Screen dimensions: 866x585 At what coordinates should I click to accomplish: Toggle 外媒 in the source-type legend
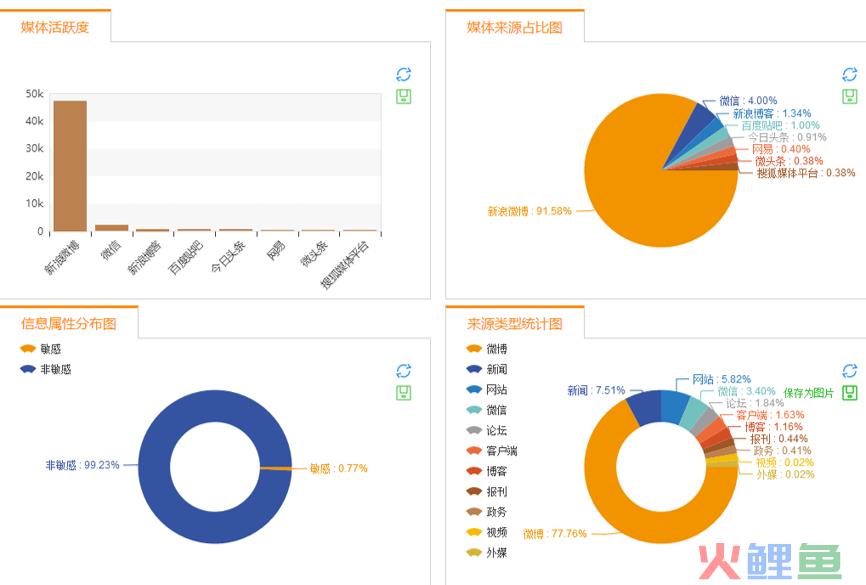[x=487, y=552]
